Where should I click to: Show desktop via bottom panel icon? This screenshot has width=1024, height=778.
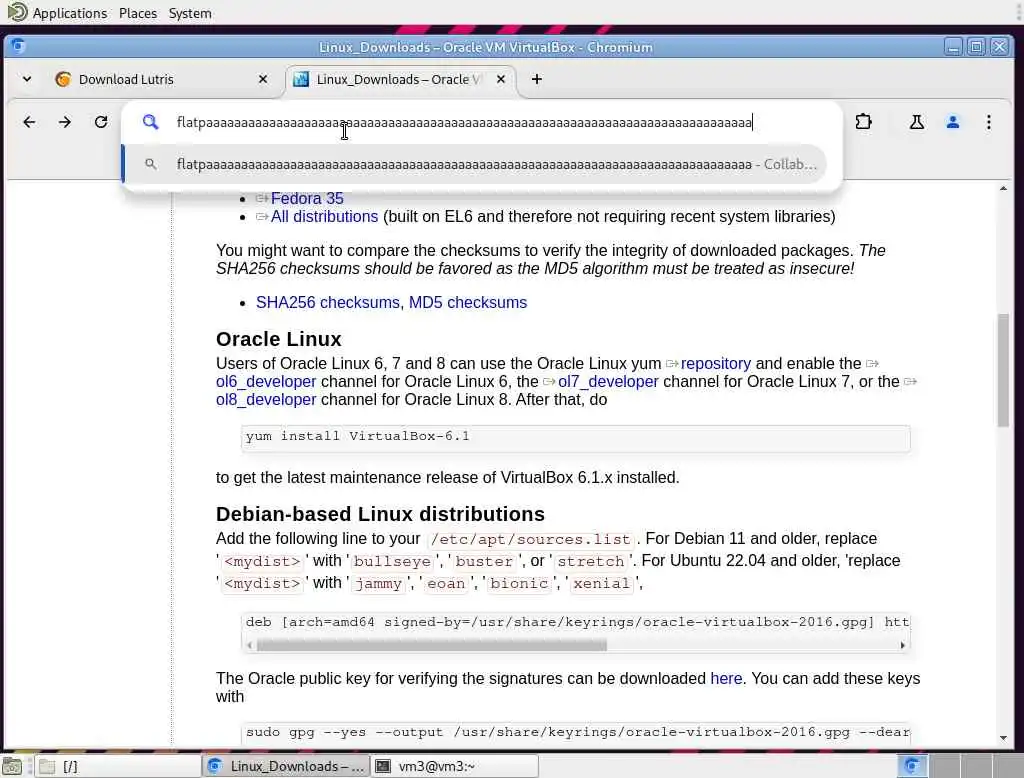tap(12, 766)
